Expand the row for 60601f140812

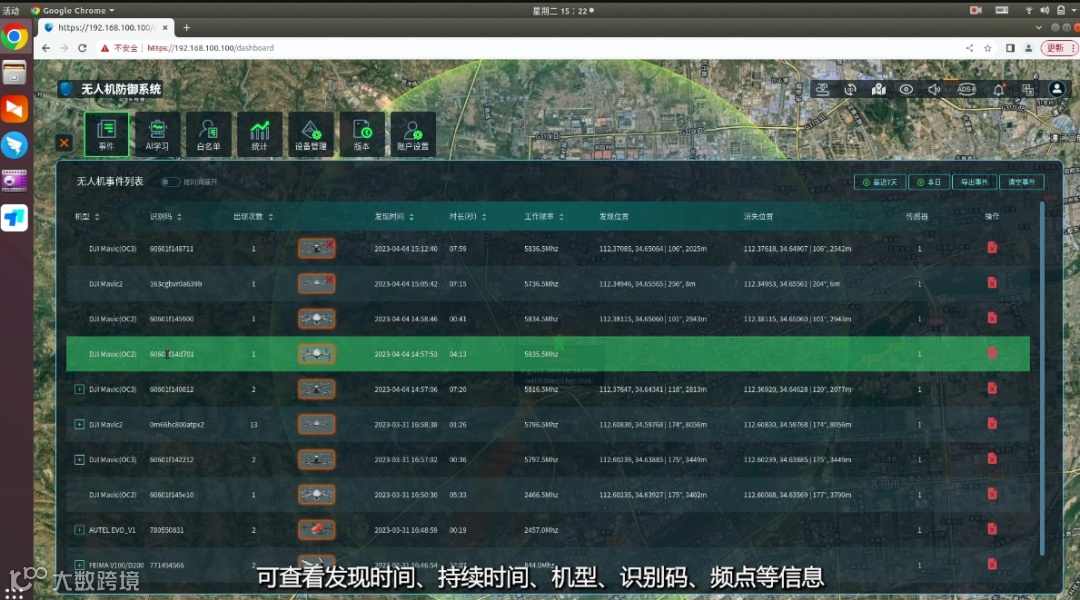pyautogui.click(x=79, y=389)
